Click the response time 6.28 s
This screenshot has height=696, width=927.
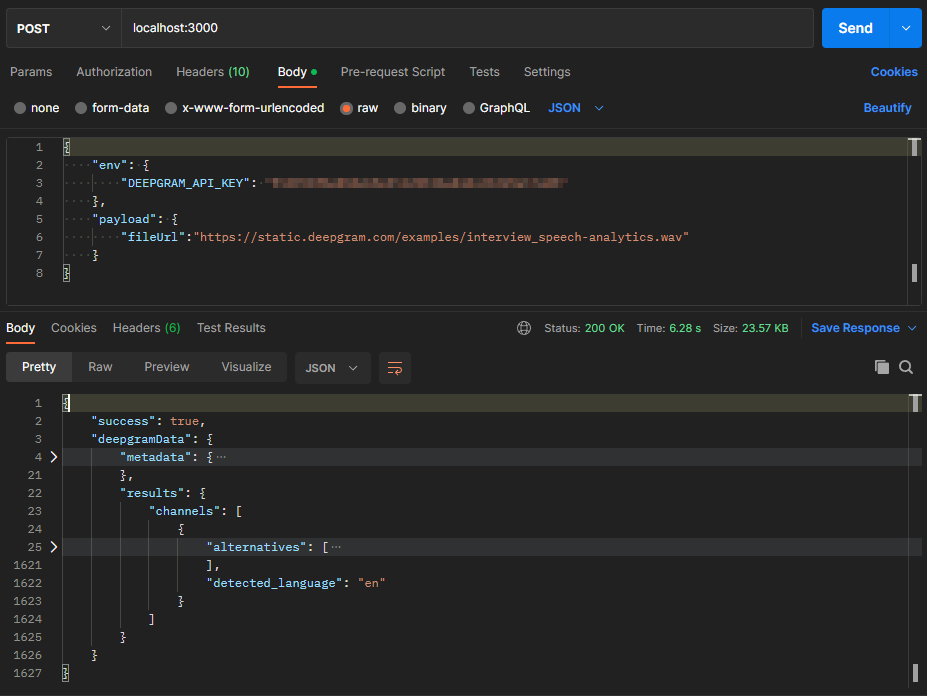pyautogui.click(x=685, y=328)
